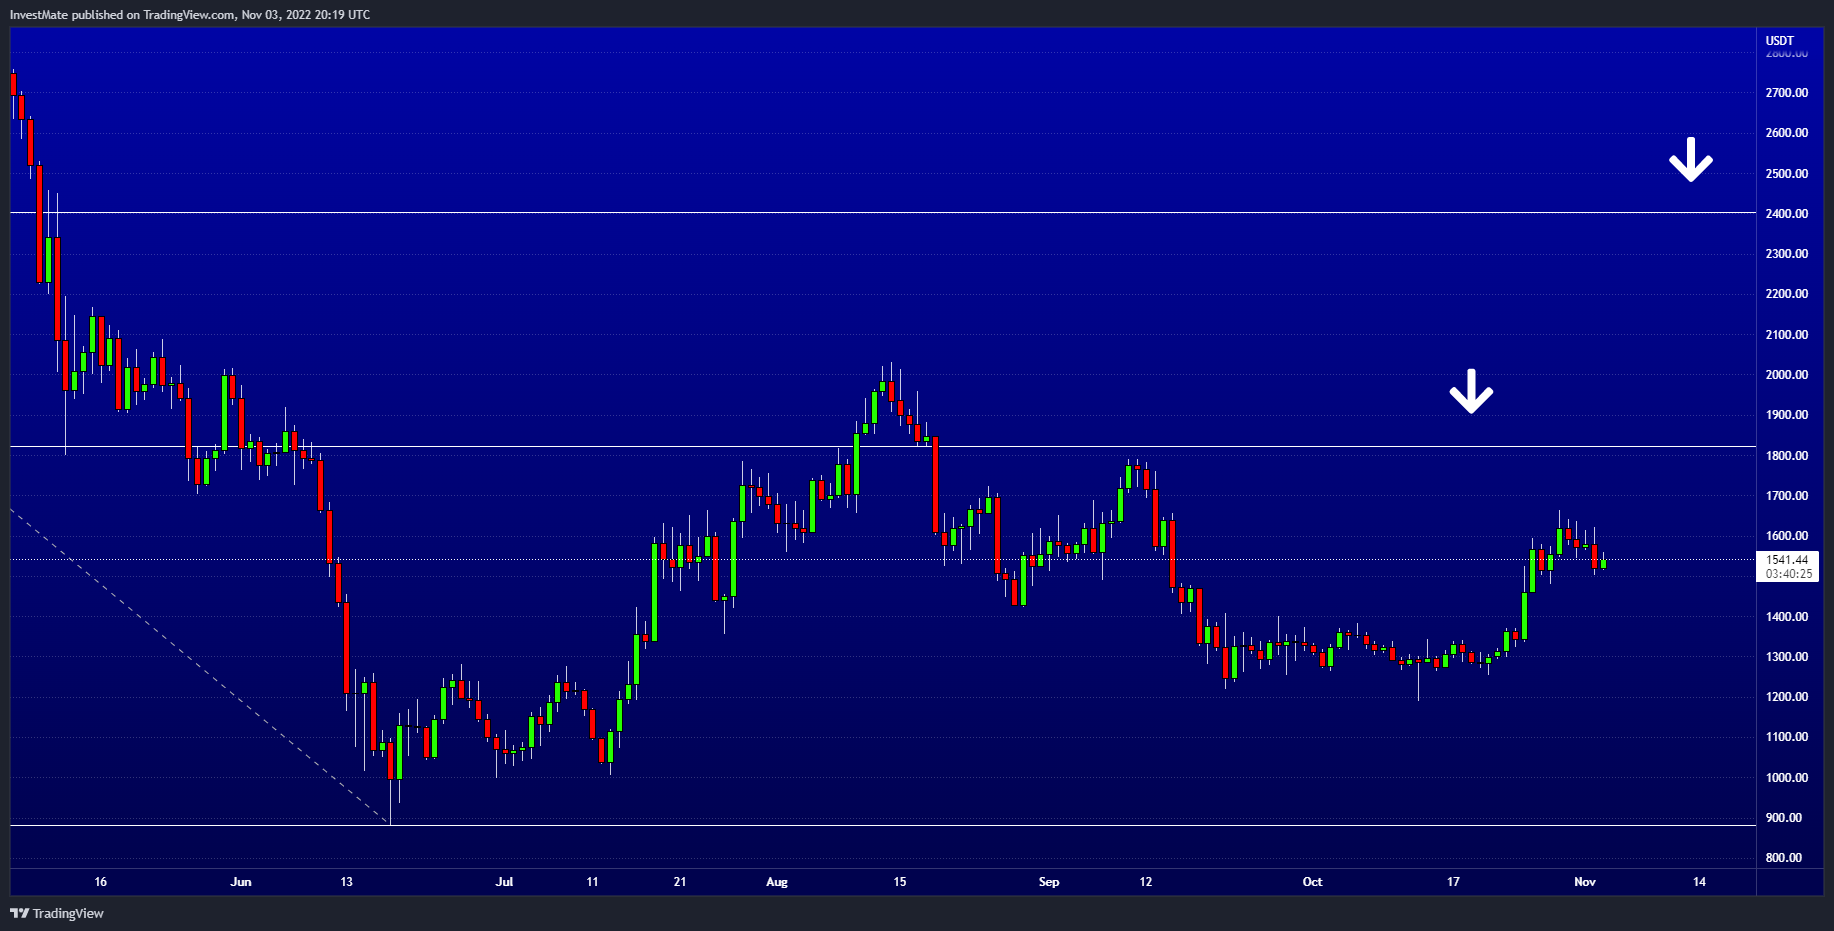
Task: Click the 900.00 price axis label
Action: (x=1784, y=818)
